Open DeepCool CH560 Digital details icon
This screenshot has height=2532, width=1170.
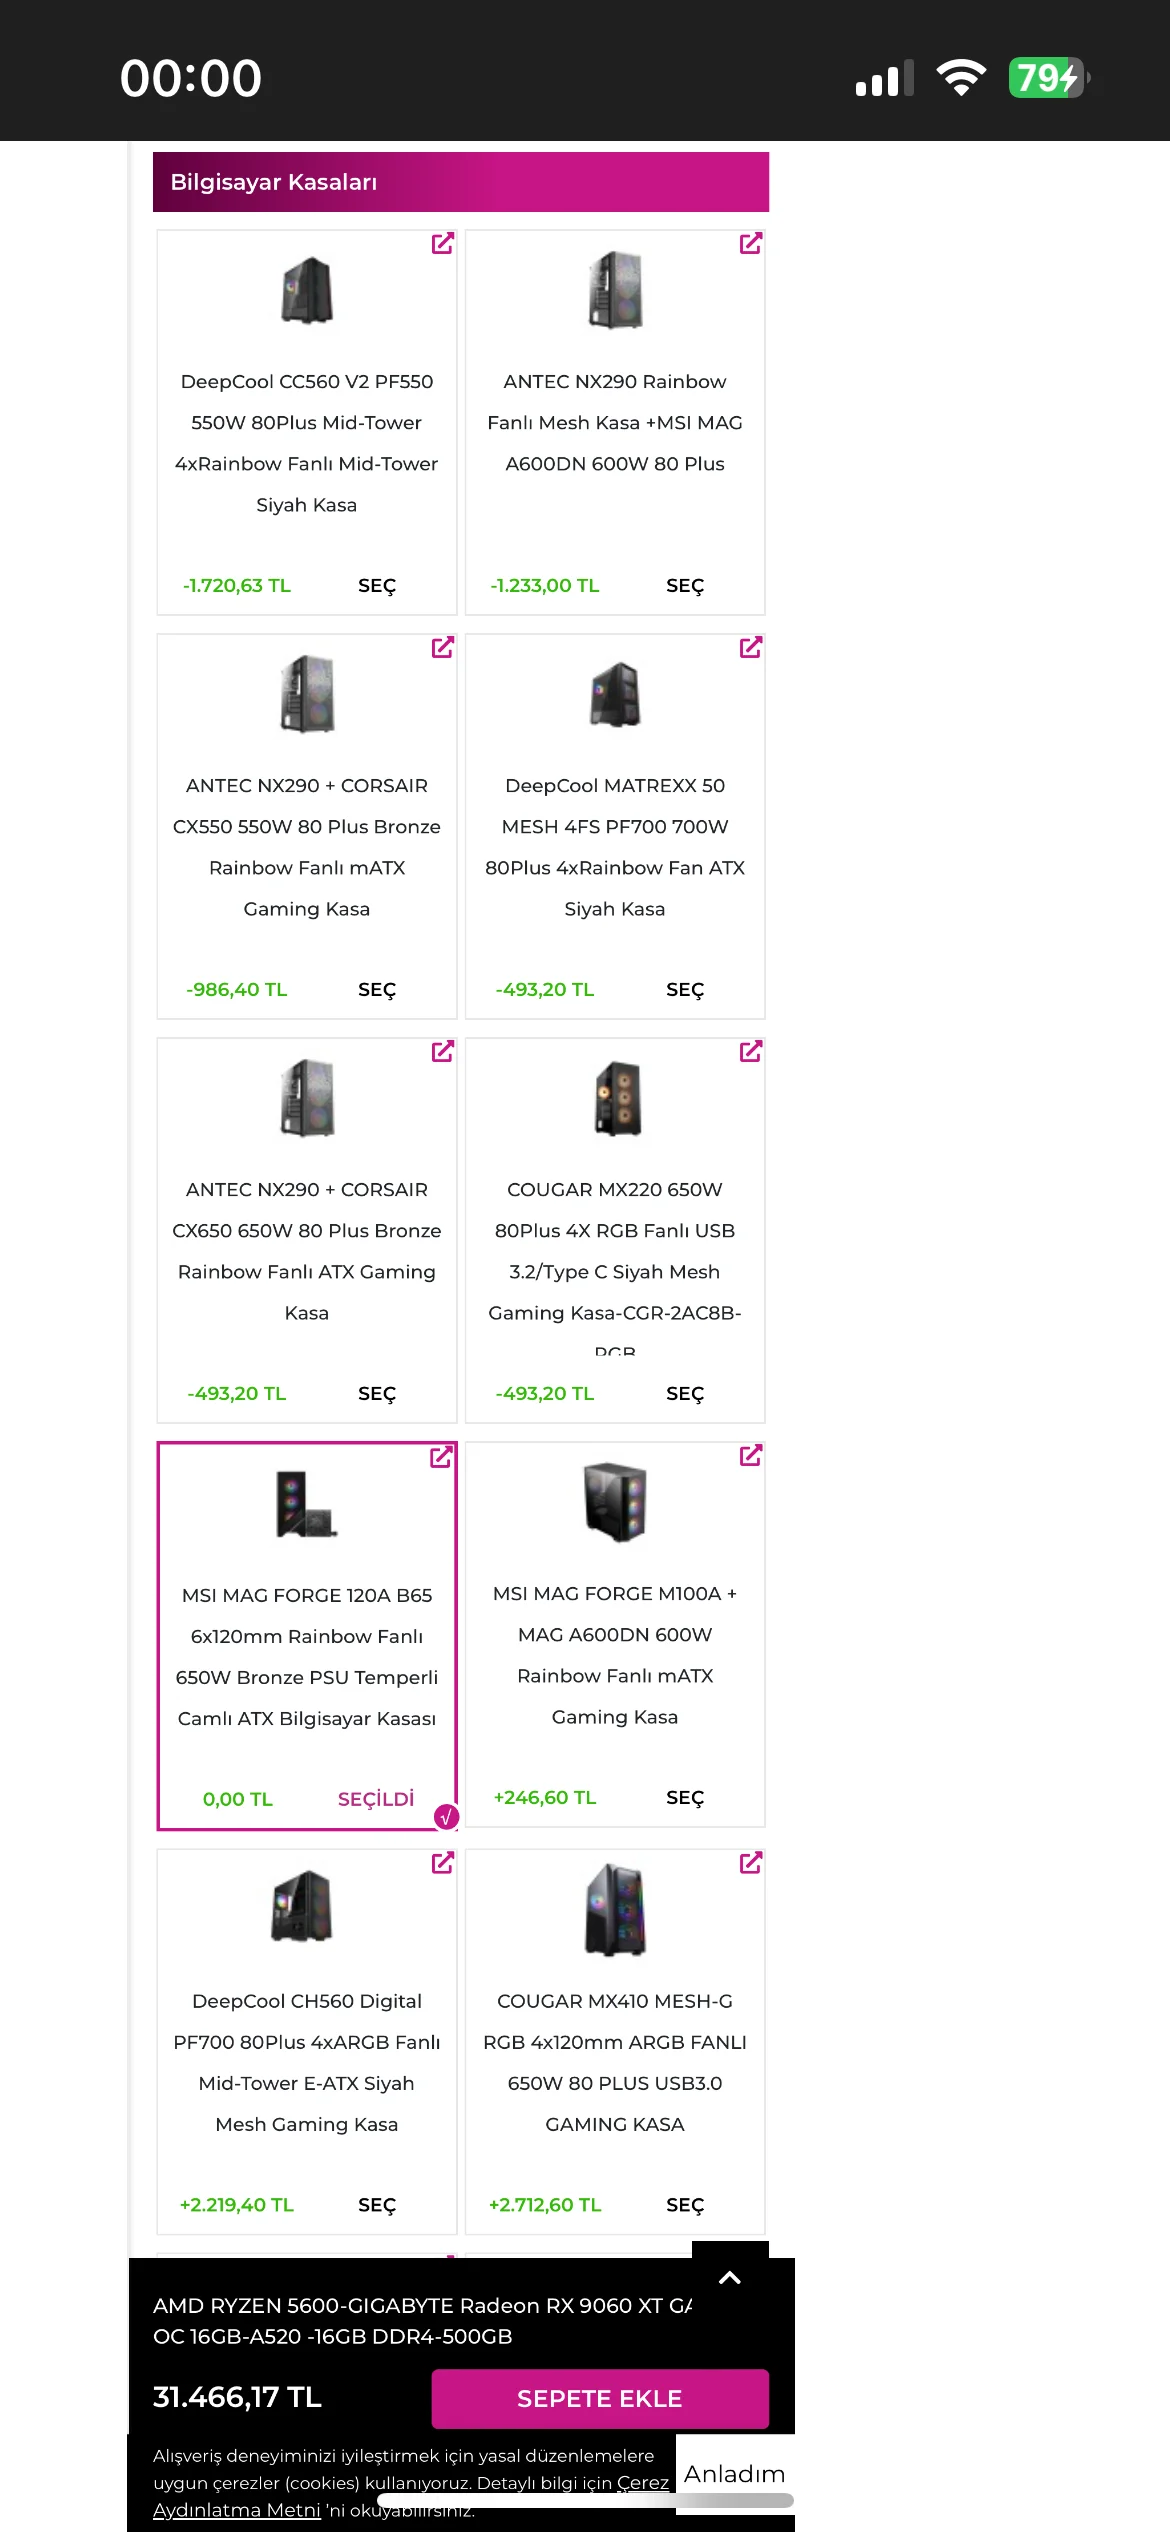point(442,1863)
